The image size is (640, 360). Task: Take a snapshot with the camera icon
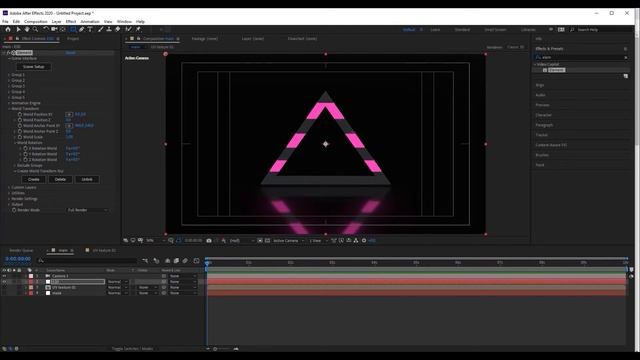click(209, 241)
